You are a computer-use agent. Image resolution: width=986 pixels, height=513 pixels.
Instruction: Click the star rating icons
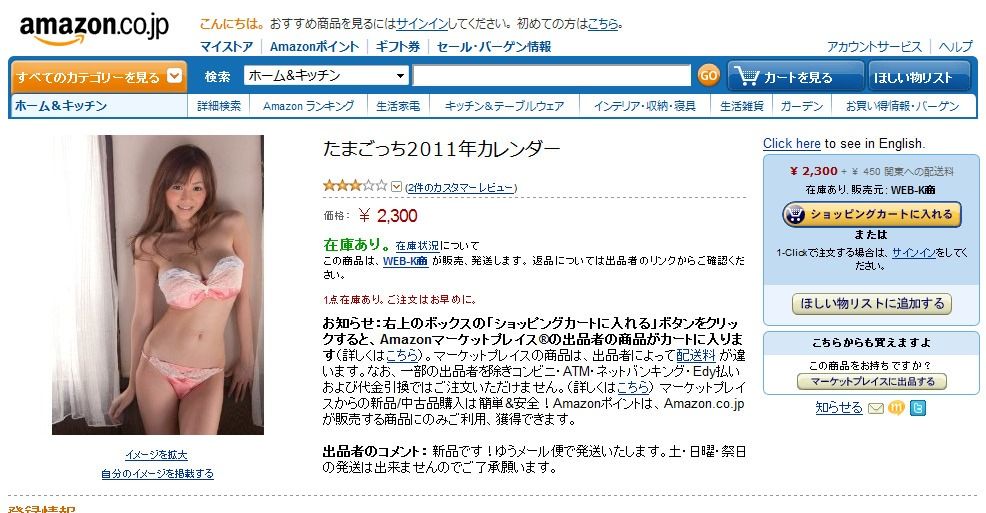coord(355,185)
